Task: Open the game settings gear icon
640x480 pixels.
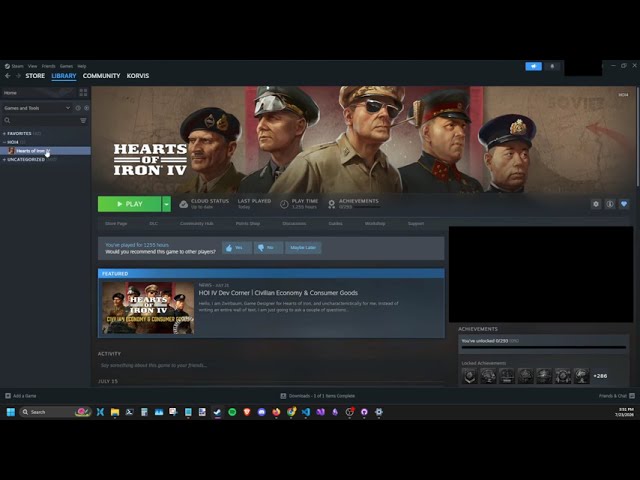Action: click(596, 204)
